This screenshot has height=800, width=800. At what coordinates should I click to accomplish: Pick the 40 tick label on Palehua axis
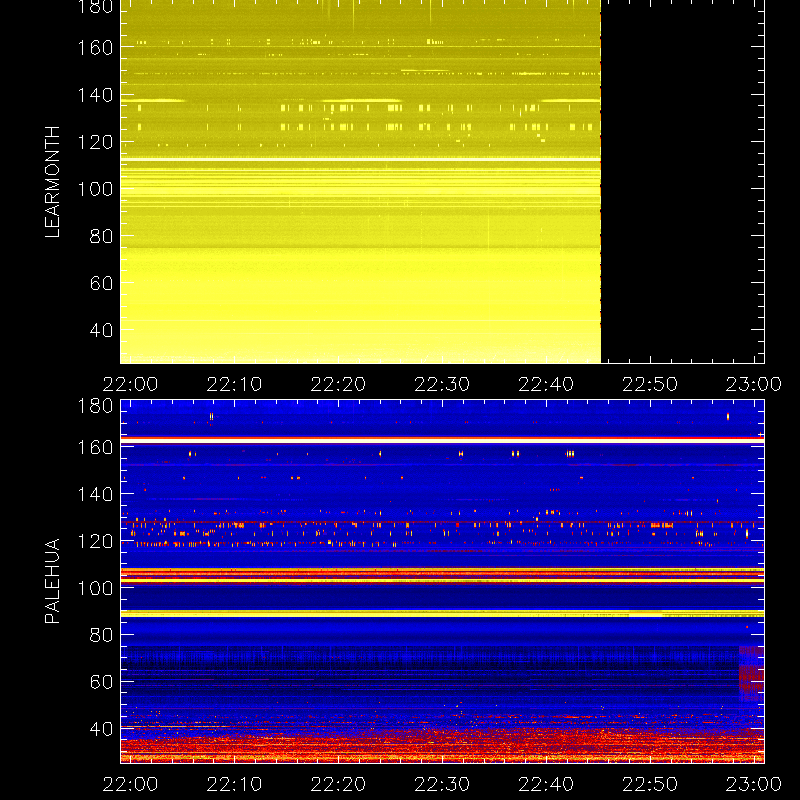(101, 729)
